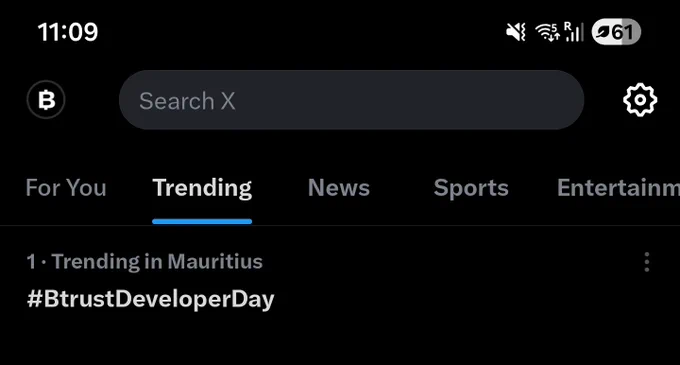680x365 pixels.
Task: Switch to the Sports tab
Action: pos(471,188)
